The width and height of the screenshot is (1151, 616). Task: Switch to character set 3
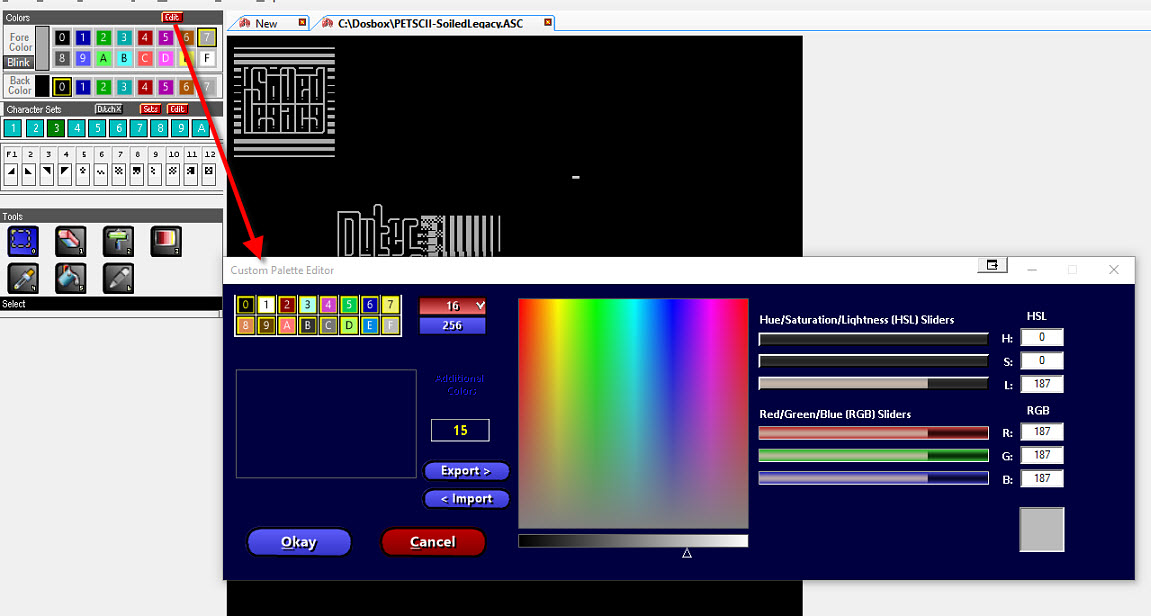coord(56,127)
